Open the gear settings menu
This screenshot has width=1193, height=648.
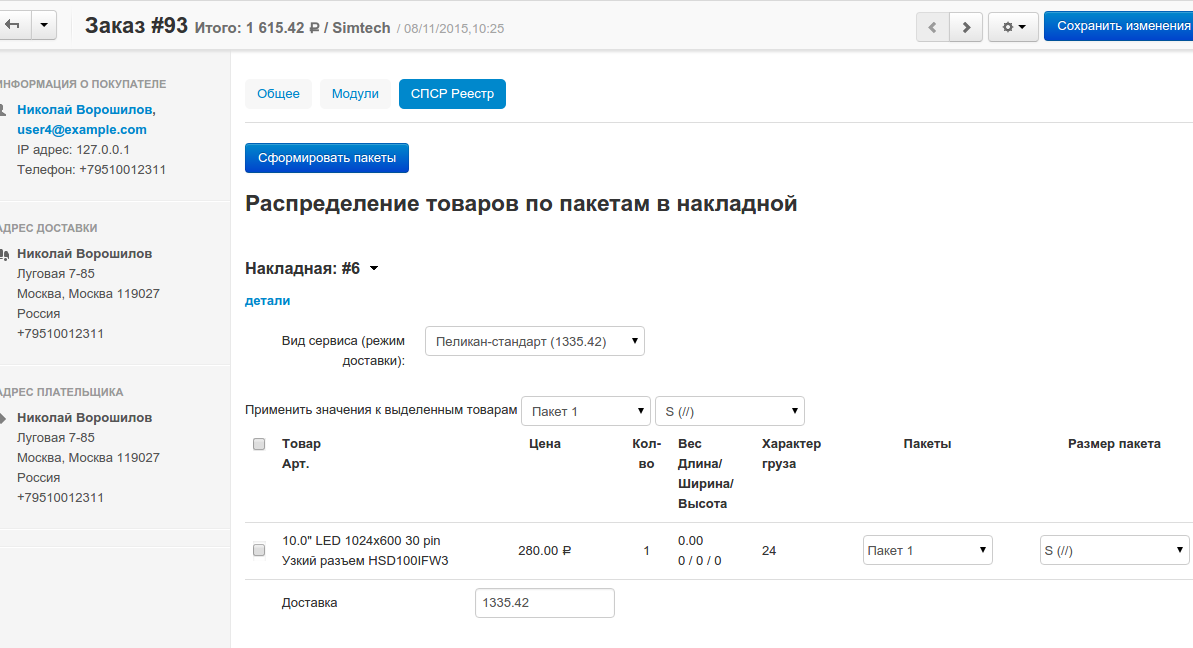coord(1013,27)
